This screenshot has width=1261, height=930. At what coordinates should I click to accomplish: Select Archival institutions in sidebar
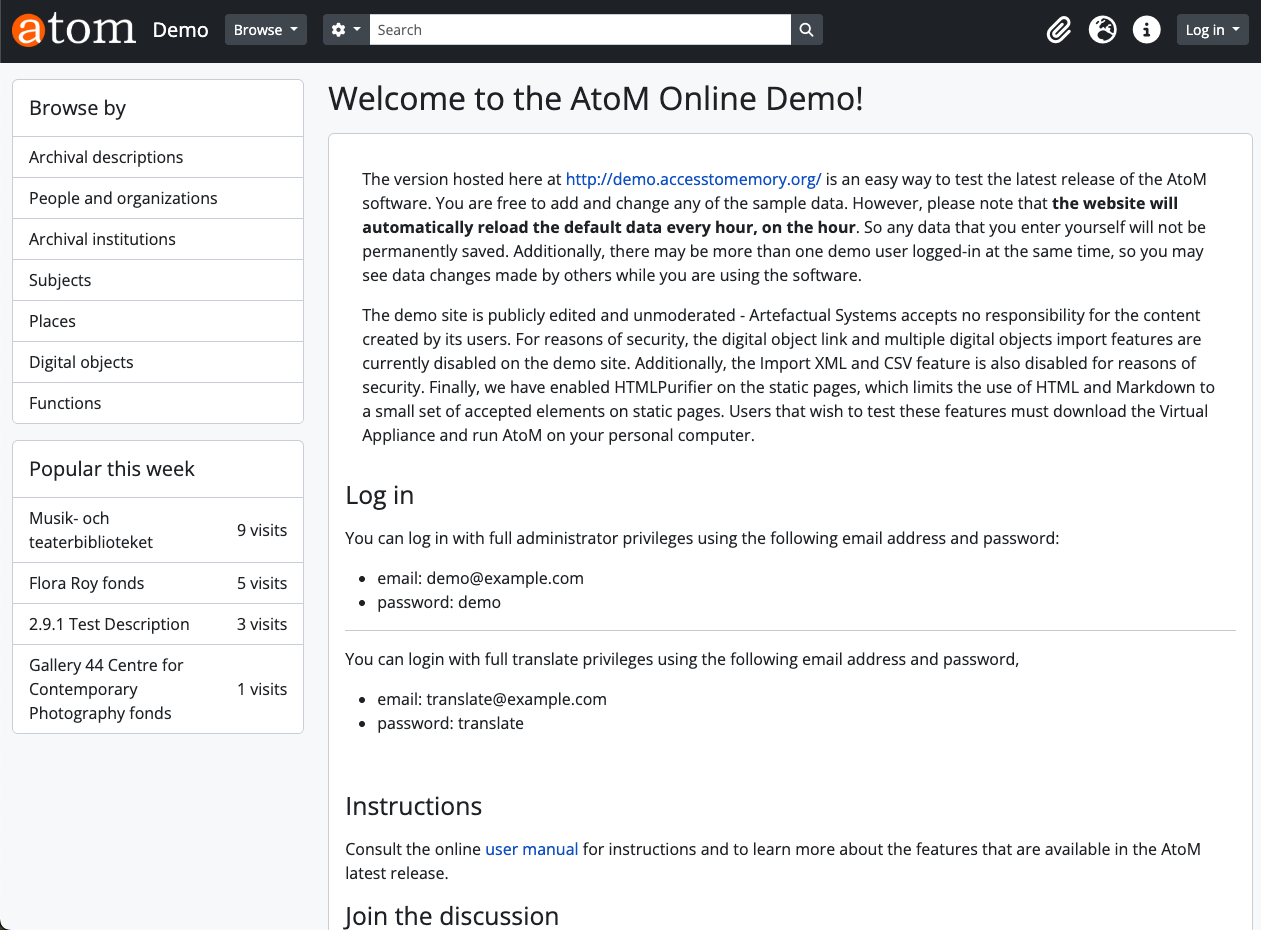(102, 239)
